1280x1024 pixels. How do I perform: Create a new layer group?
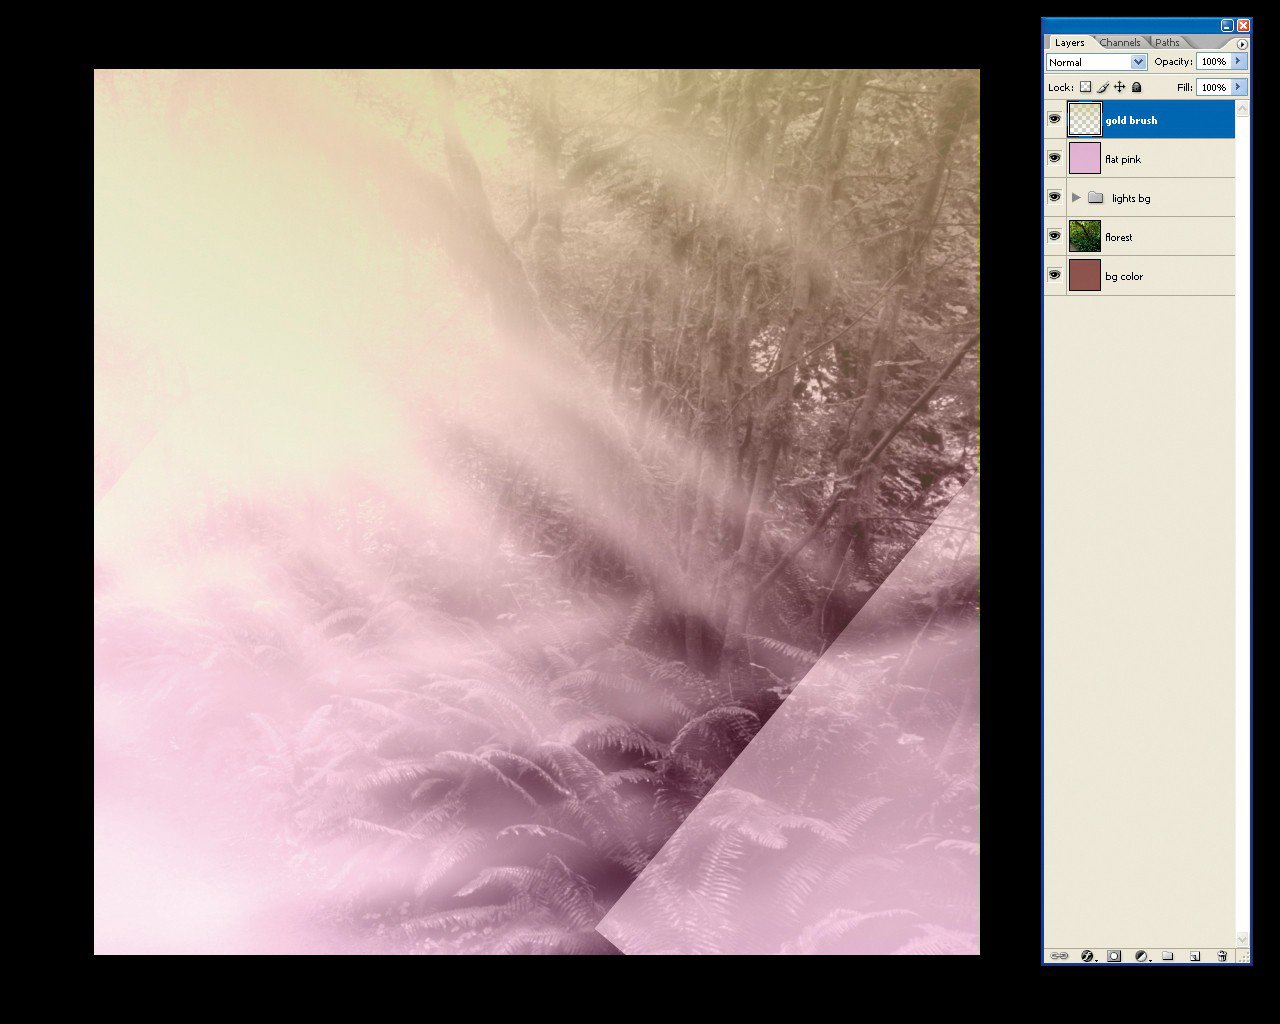click(1167, 956)
